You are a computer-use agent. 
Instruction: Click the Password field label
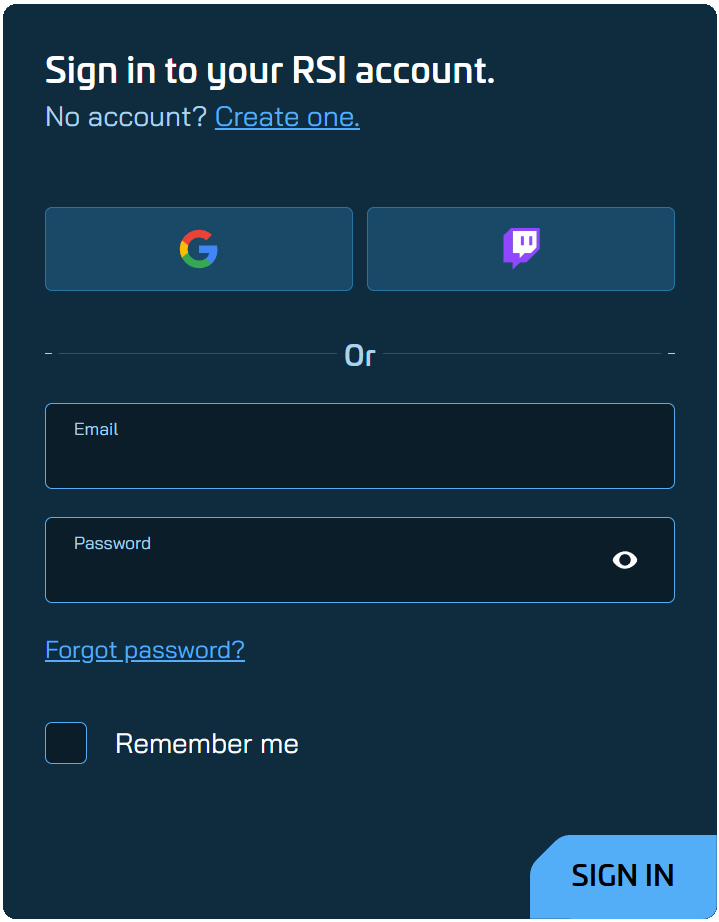(x=112, y=543)
